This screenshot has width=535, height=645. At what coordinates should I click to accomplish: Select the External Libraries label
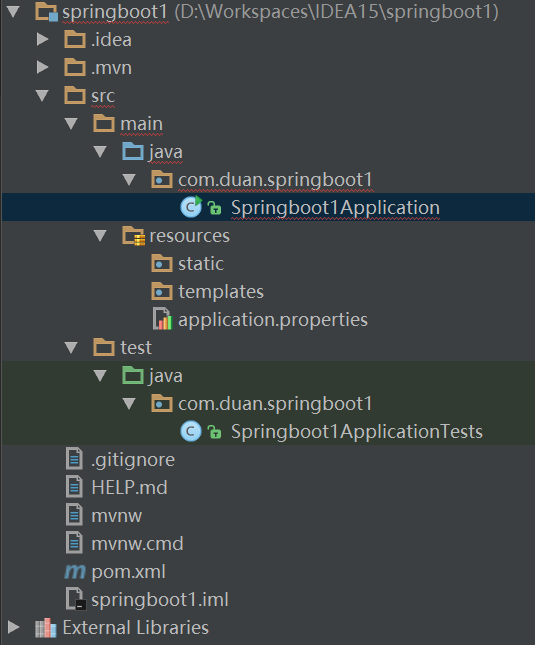click(136, 627)
